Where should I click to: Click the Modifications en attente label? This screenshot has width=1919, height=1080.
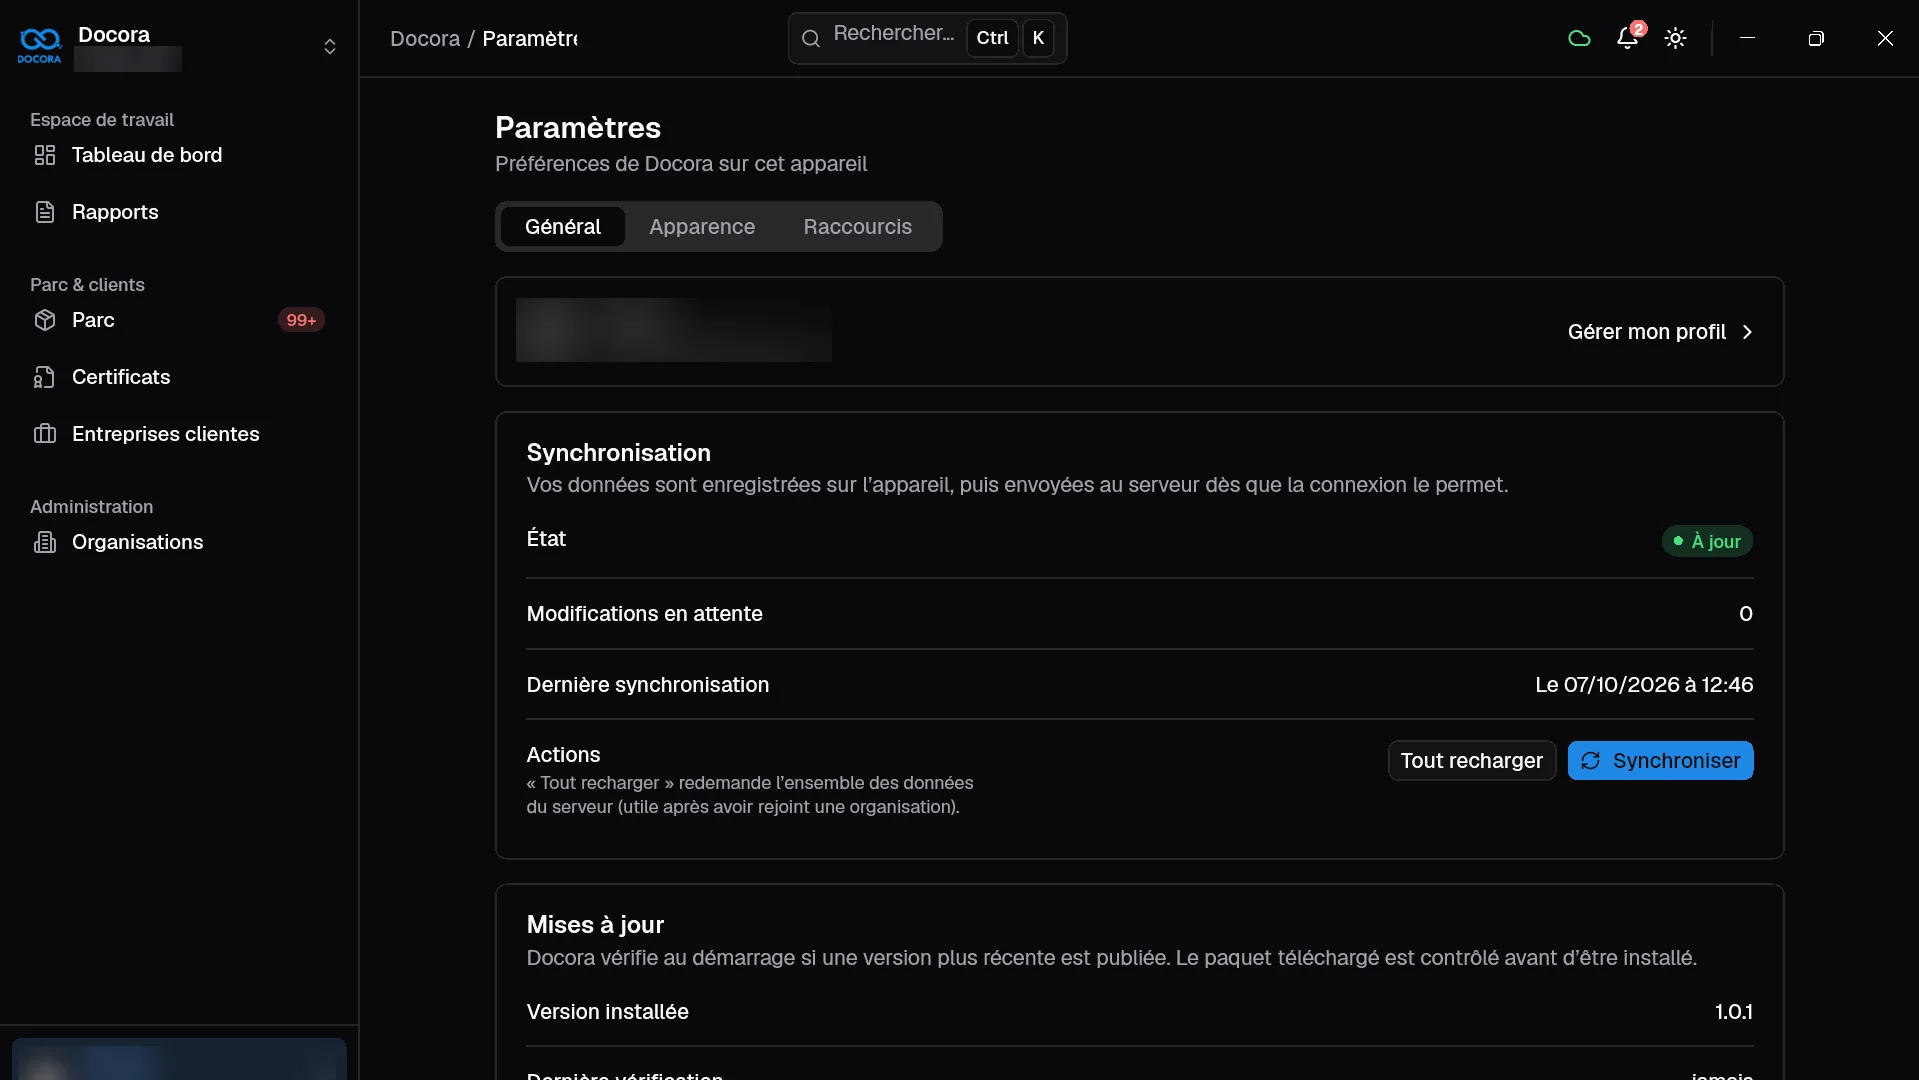(x=645, y=614)
